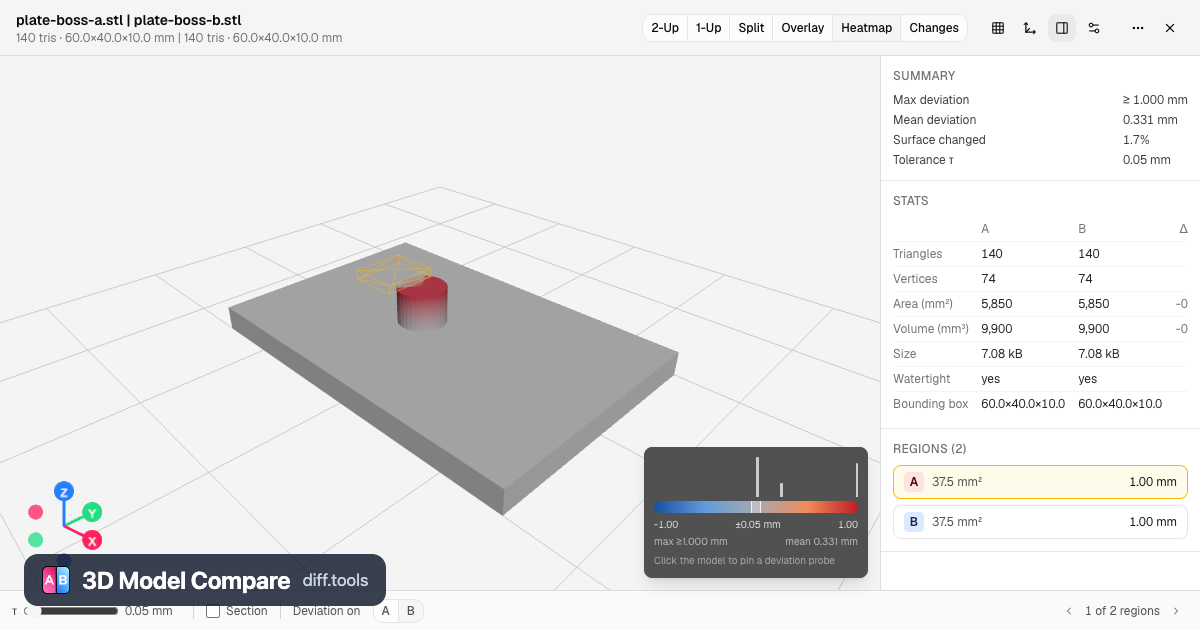
Task: Click the light green negative-axis gizmo dot
Action: 36,540
